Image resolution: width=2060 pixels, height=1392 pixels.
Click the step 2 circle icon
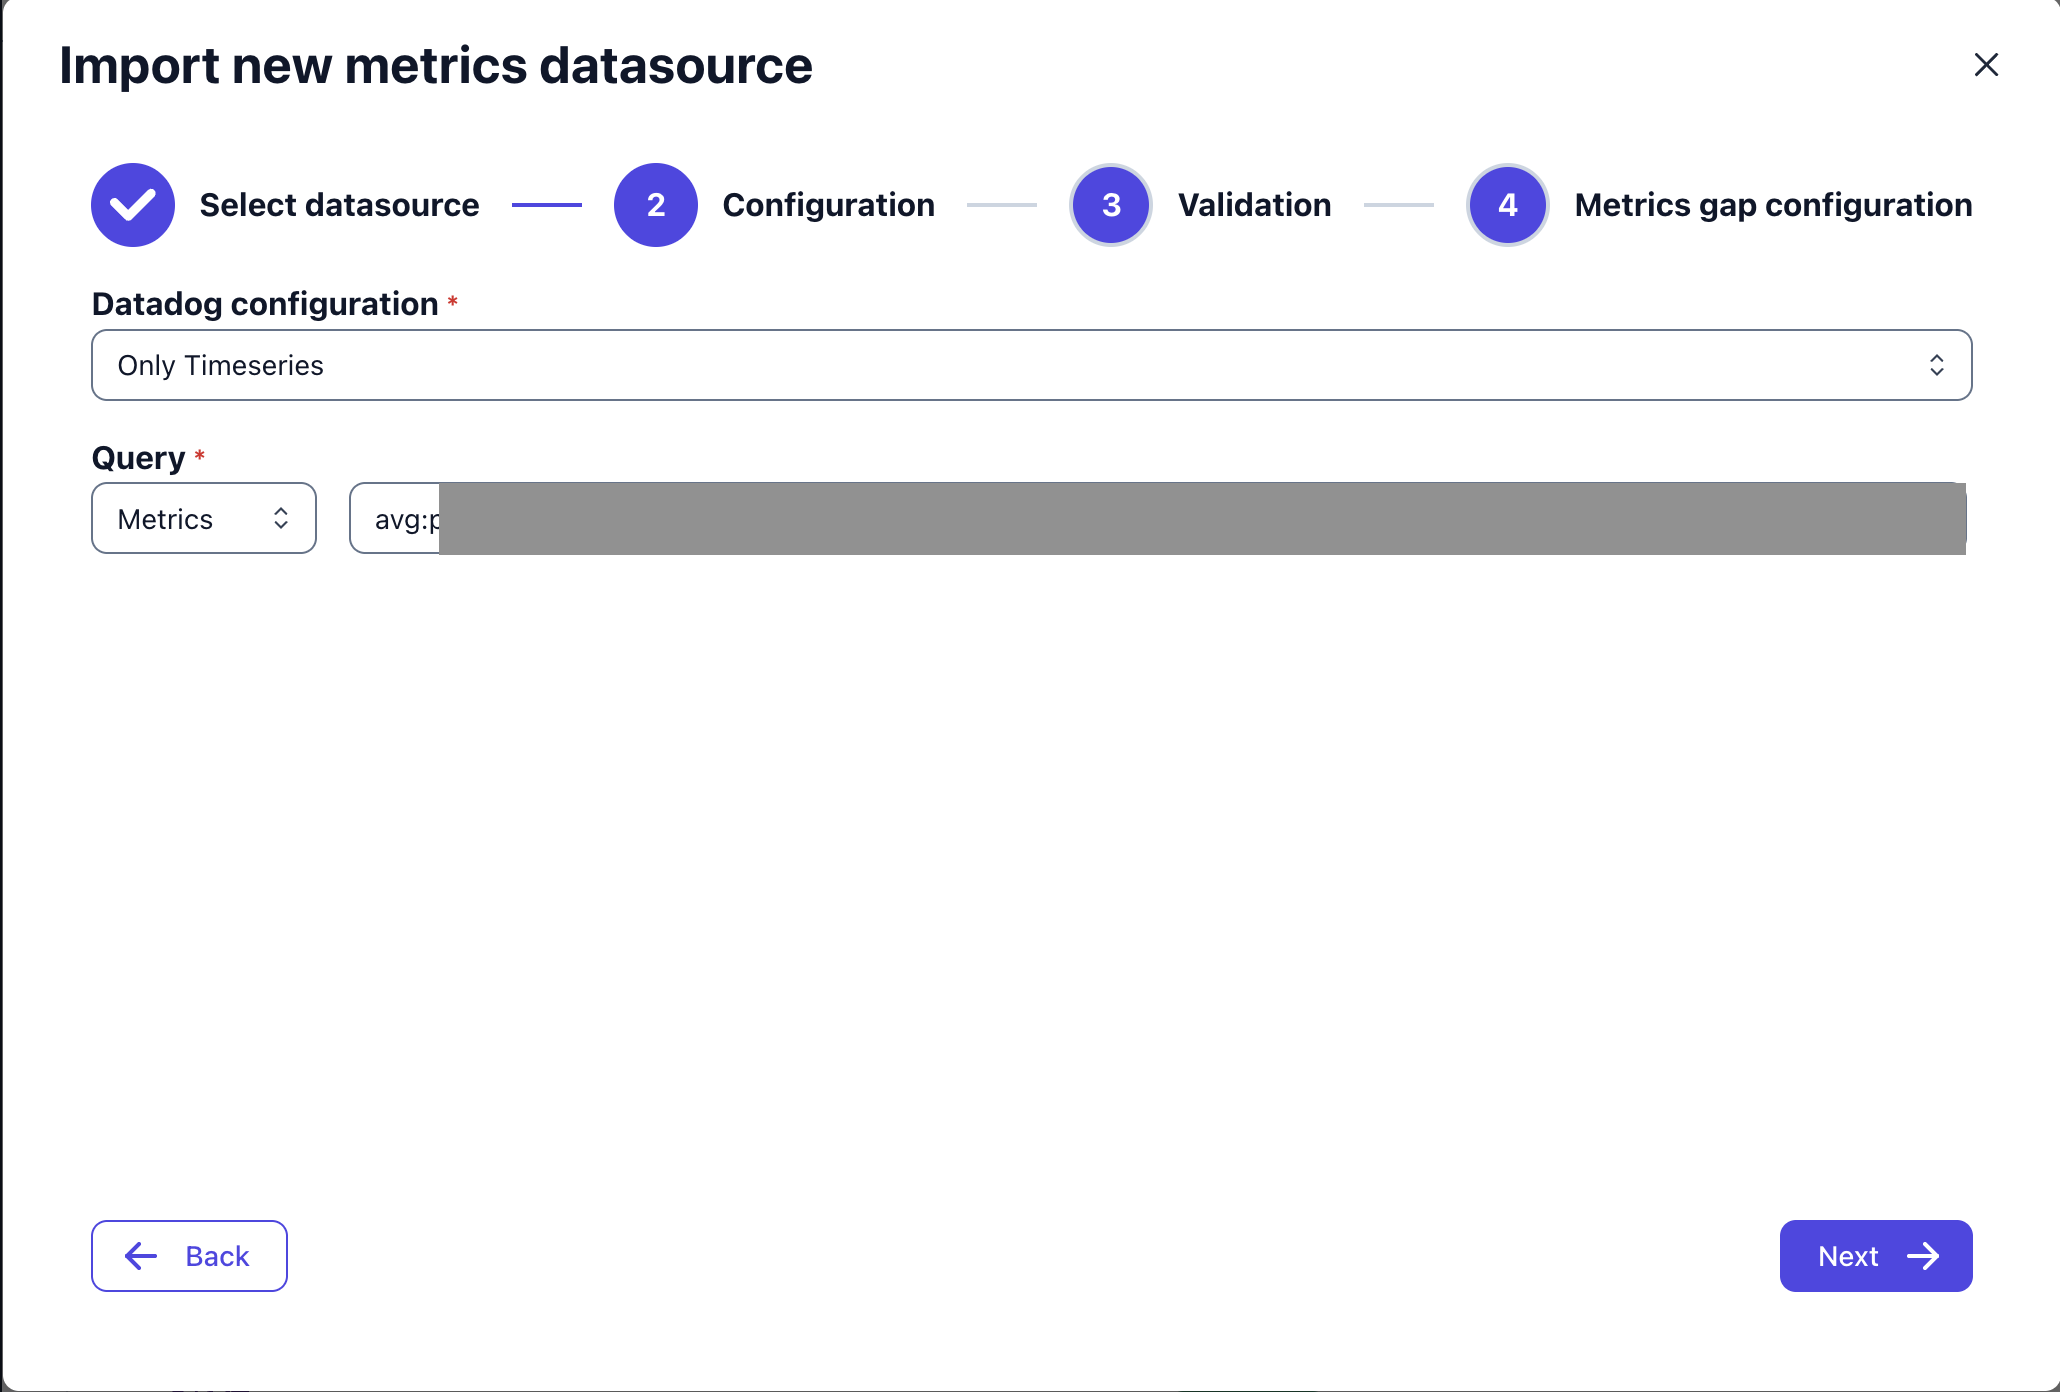pos(656,205)
